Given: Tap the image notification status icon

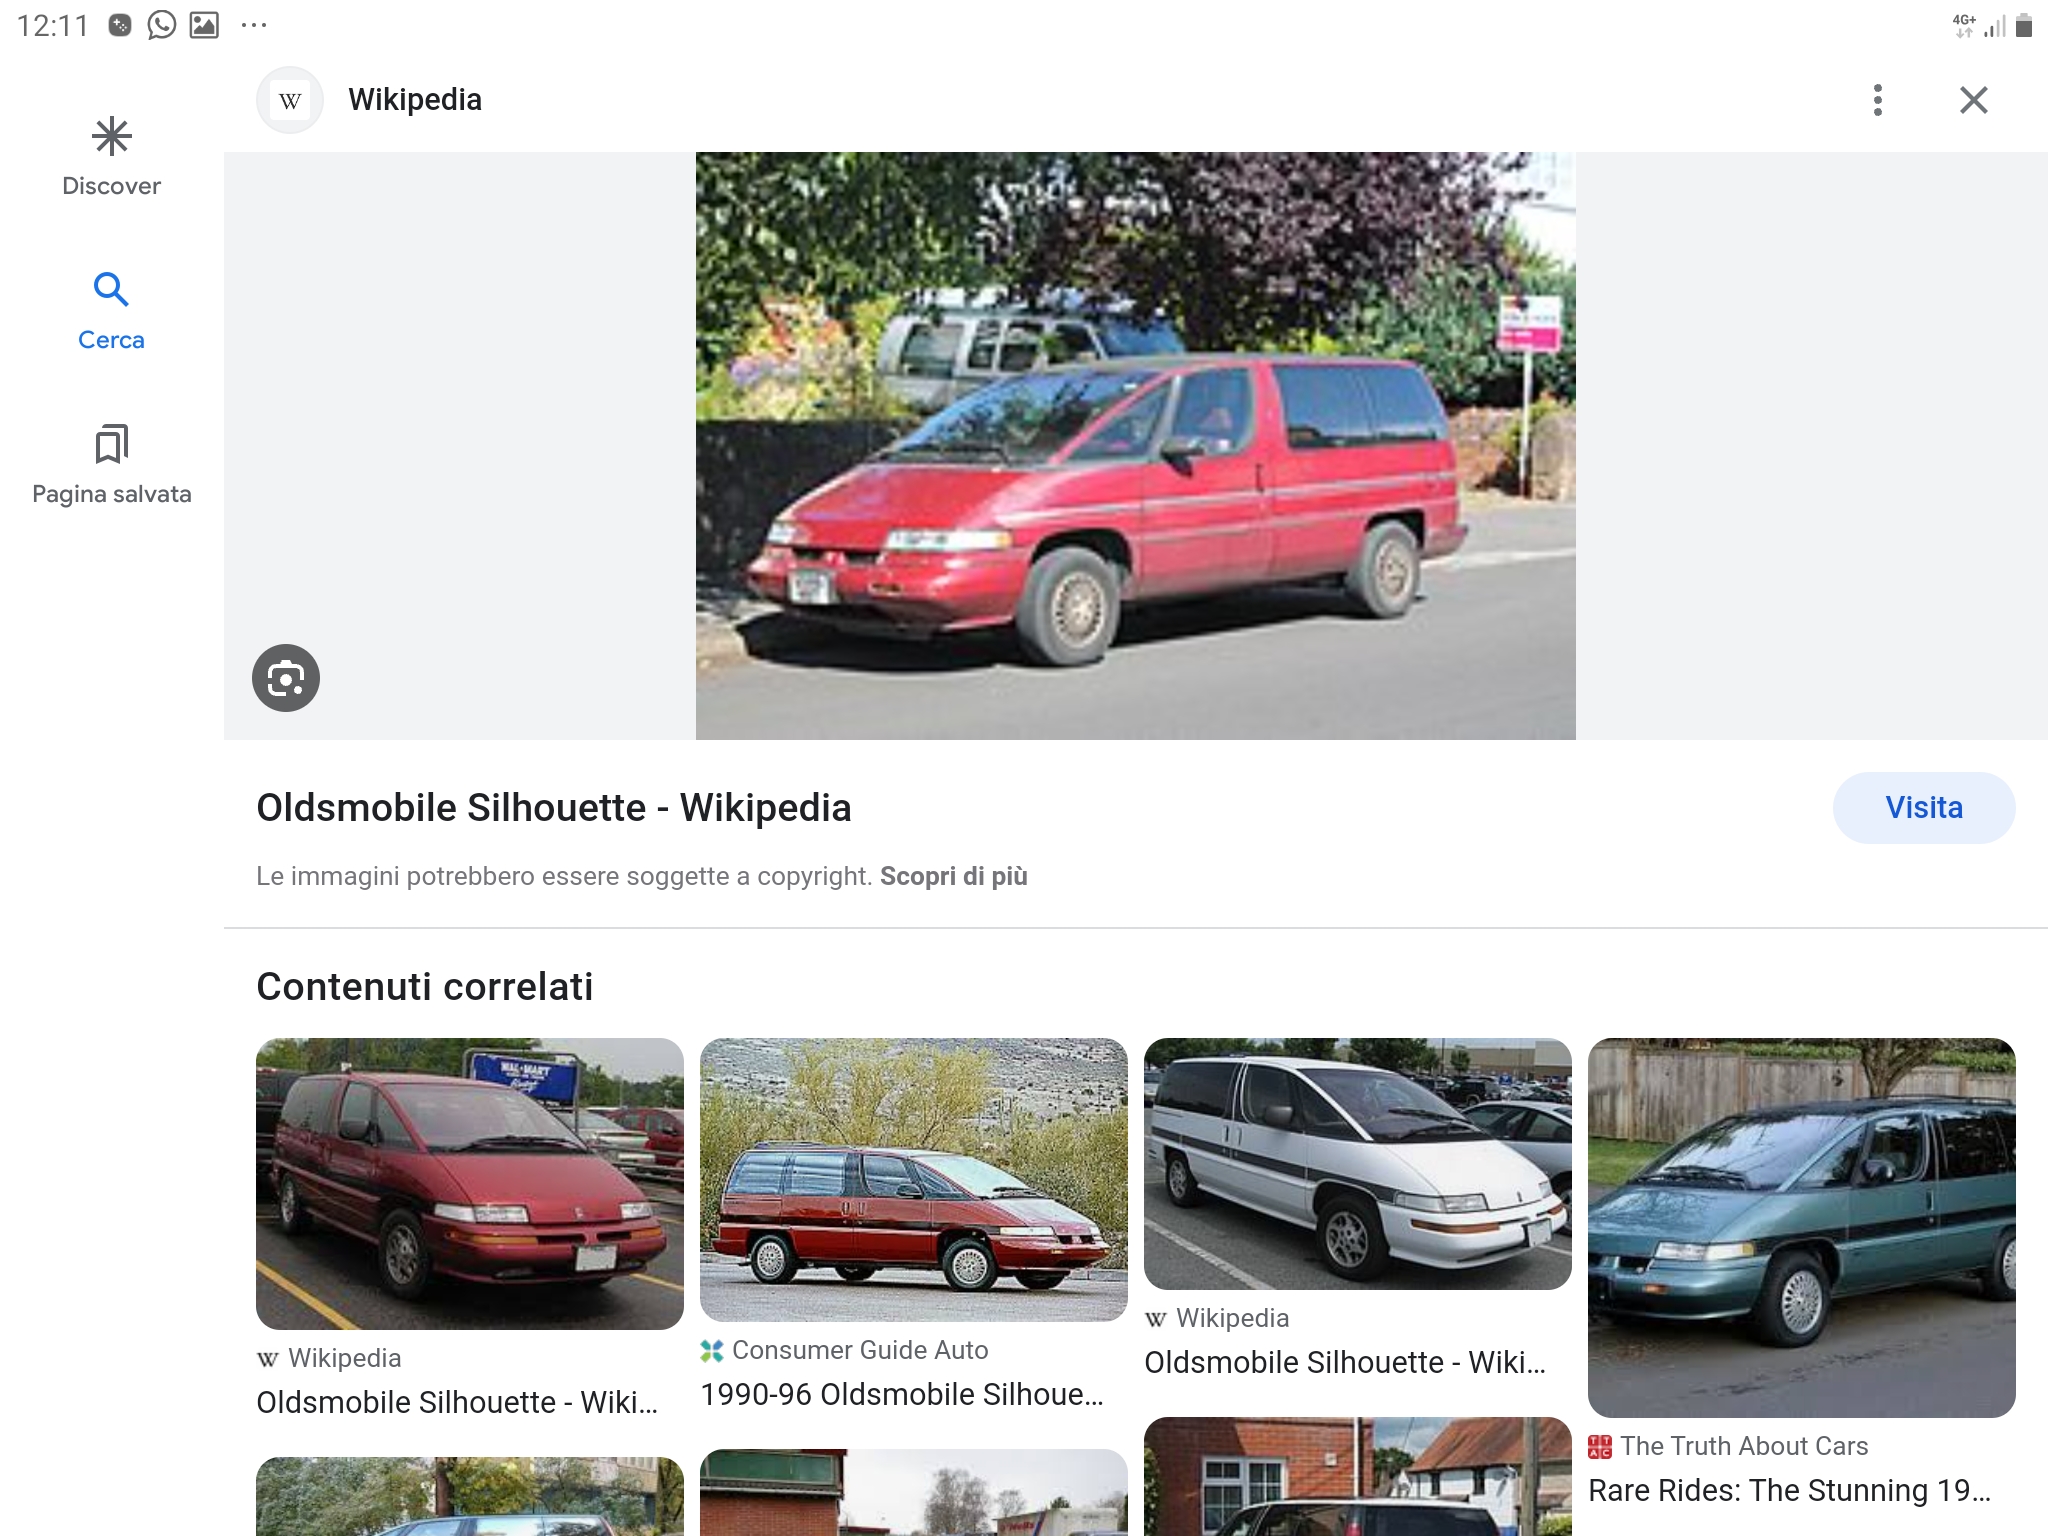Looking at the screenshot, I should click(204, 25).
